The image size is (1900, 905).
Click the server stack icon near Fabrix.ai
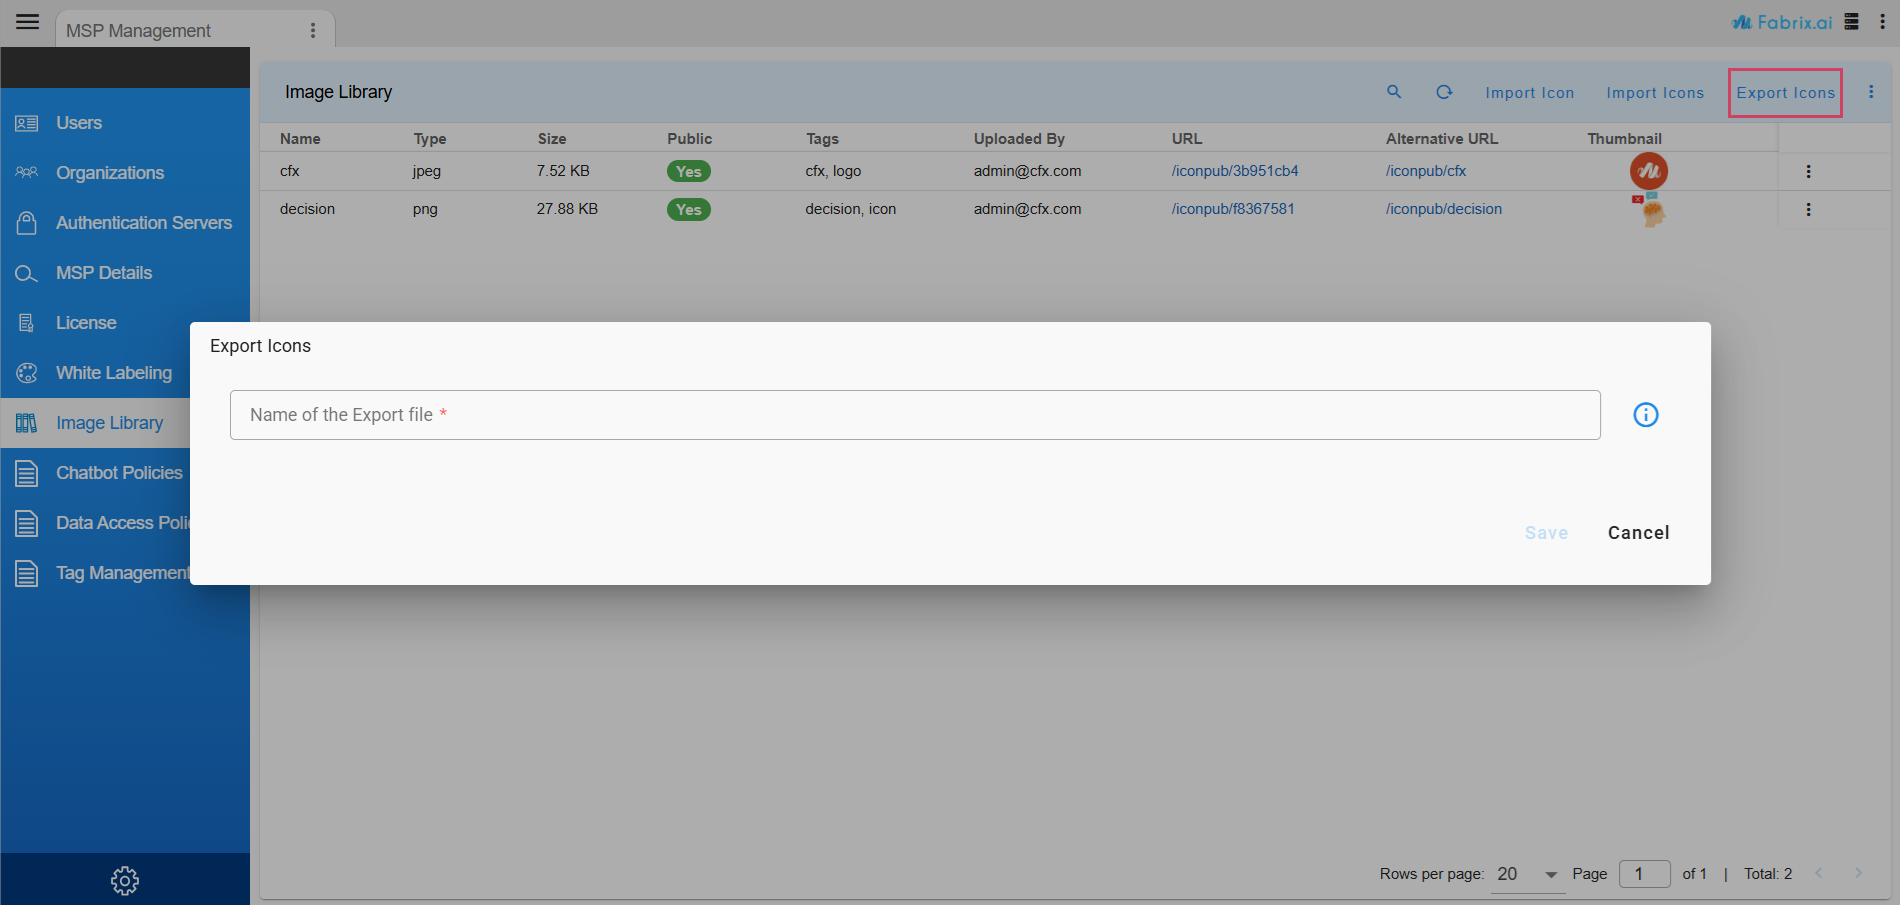point(1852,22)
